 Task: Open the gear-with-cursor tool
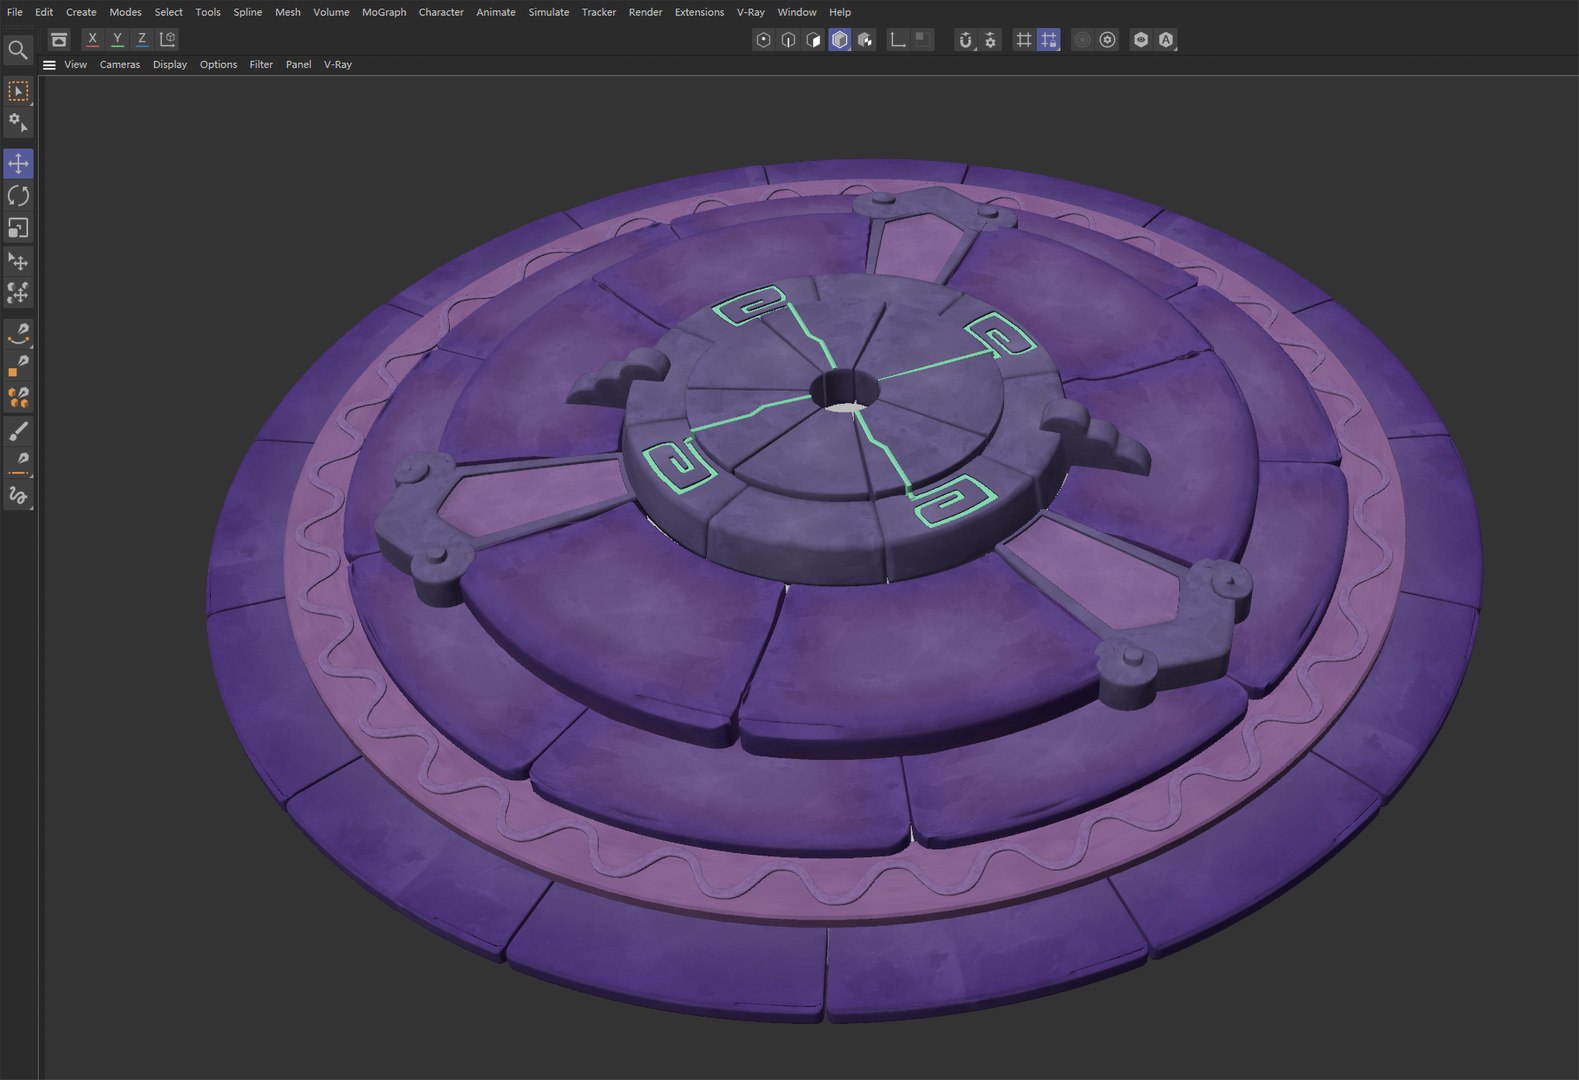(18, 123)
